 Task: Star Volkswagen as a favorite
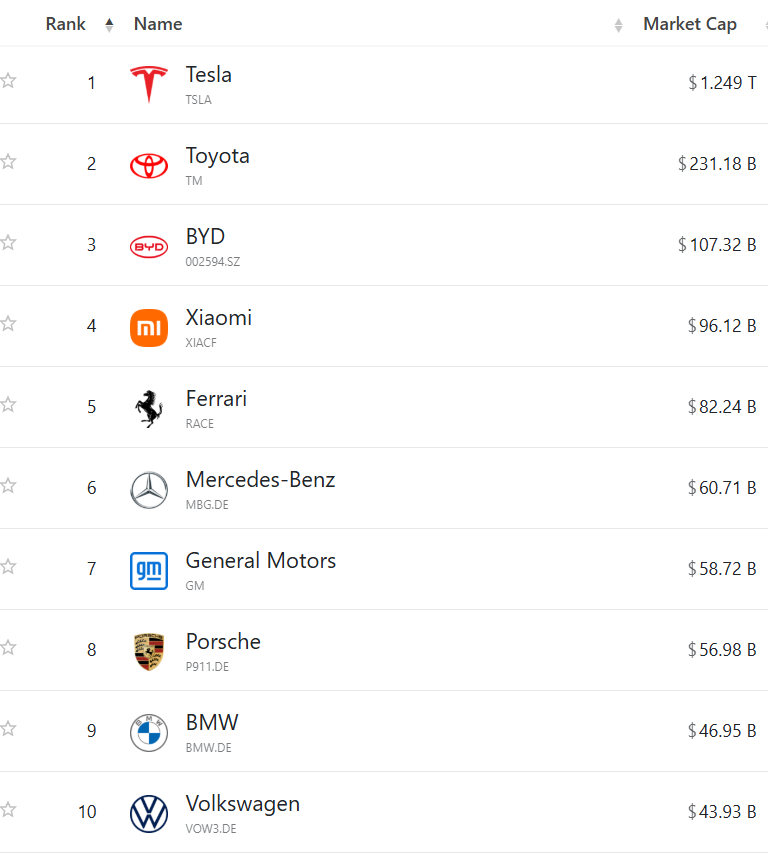9,810
